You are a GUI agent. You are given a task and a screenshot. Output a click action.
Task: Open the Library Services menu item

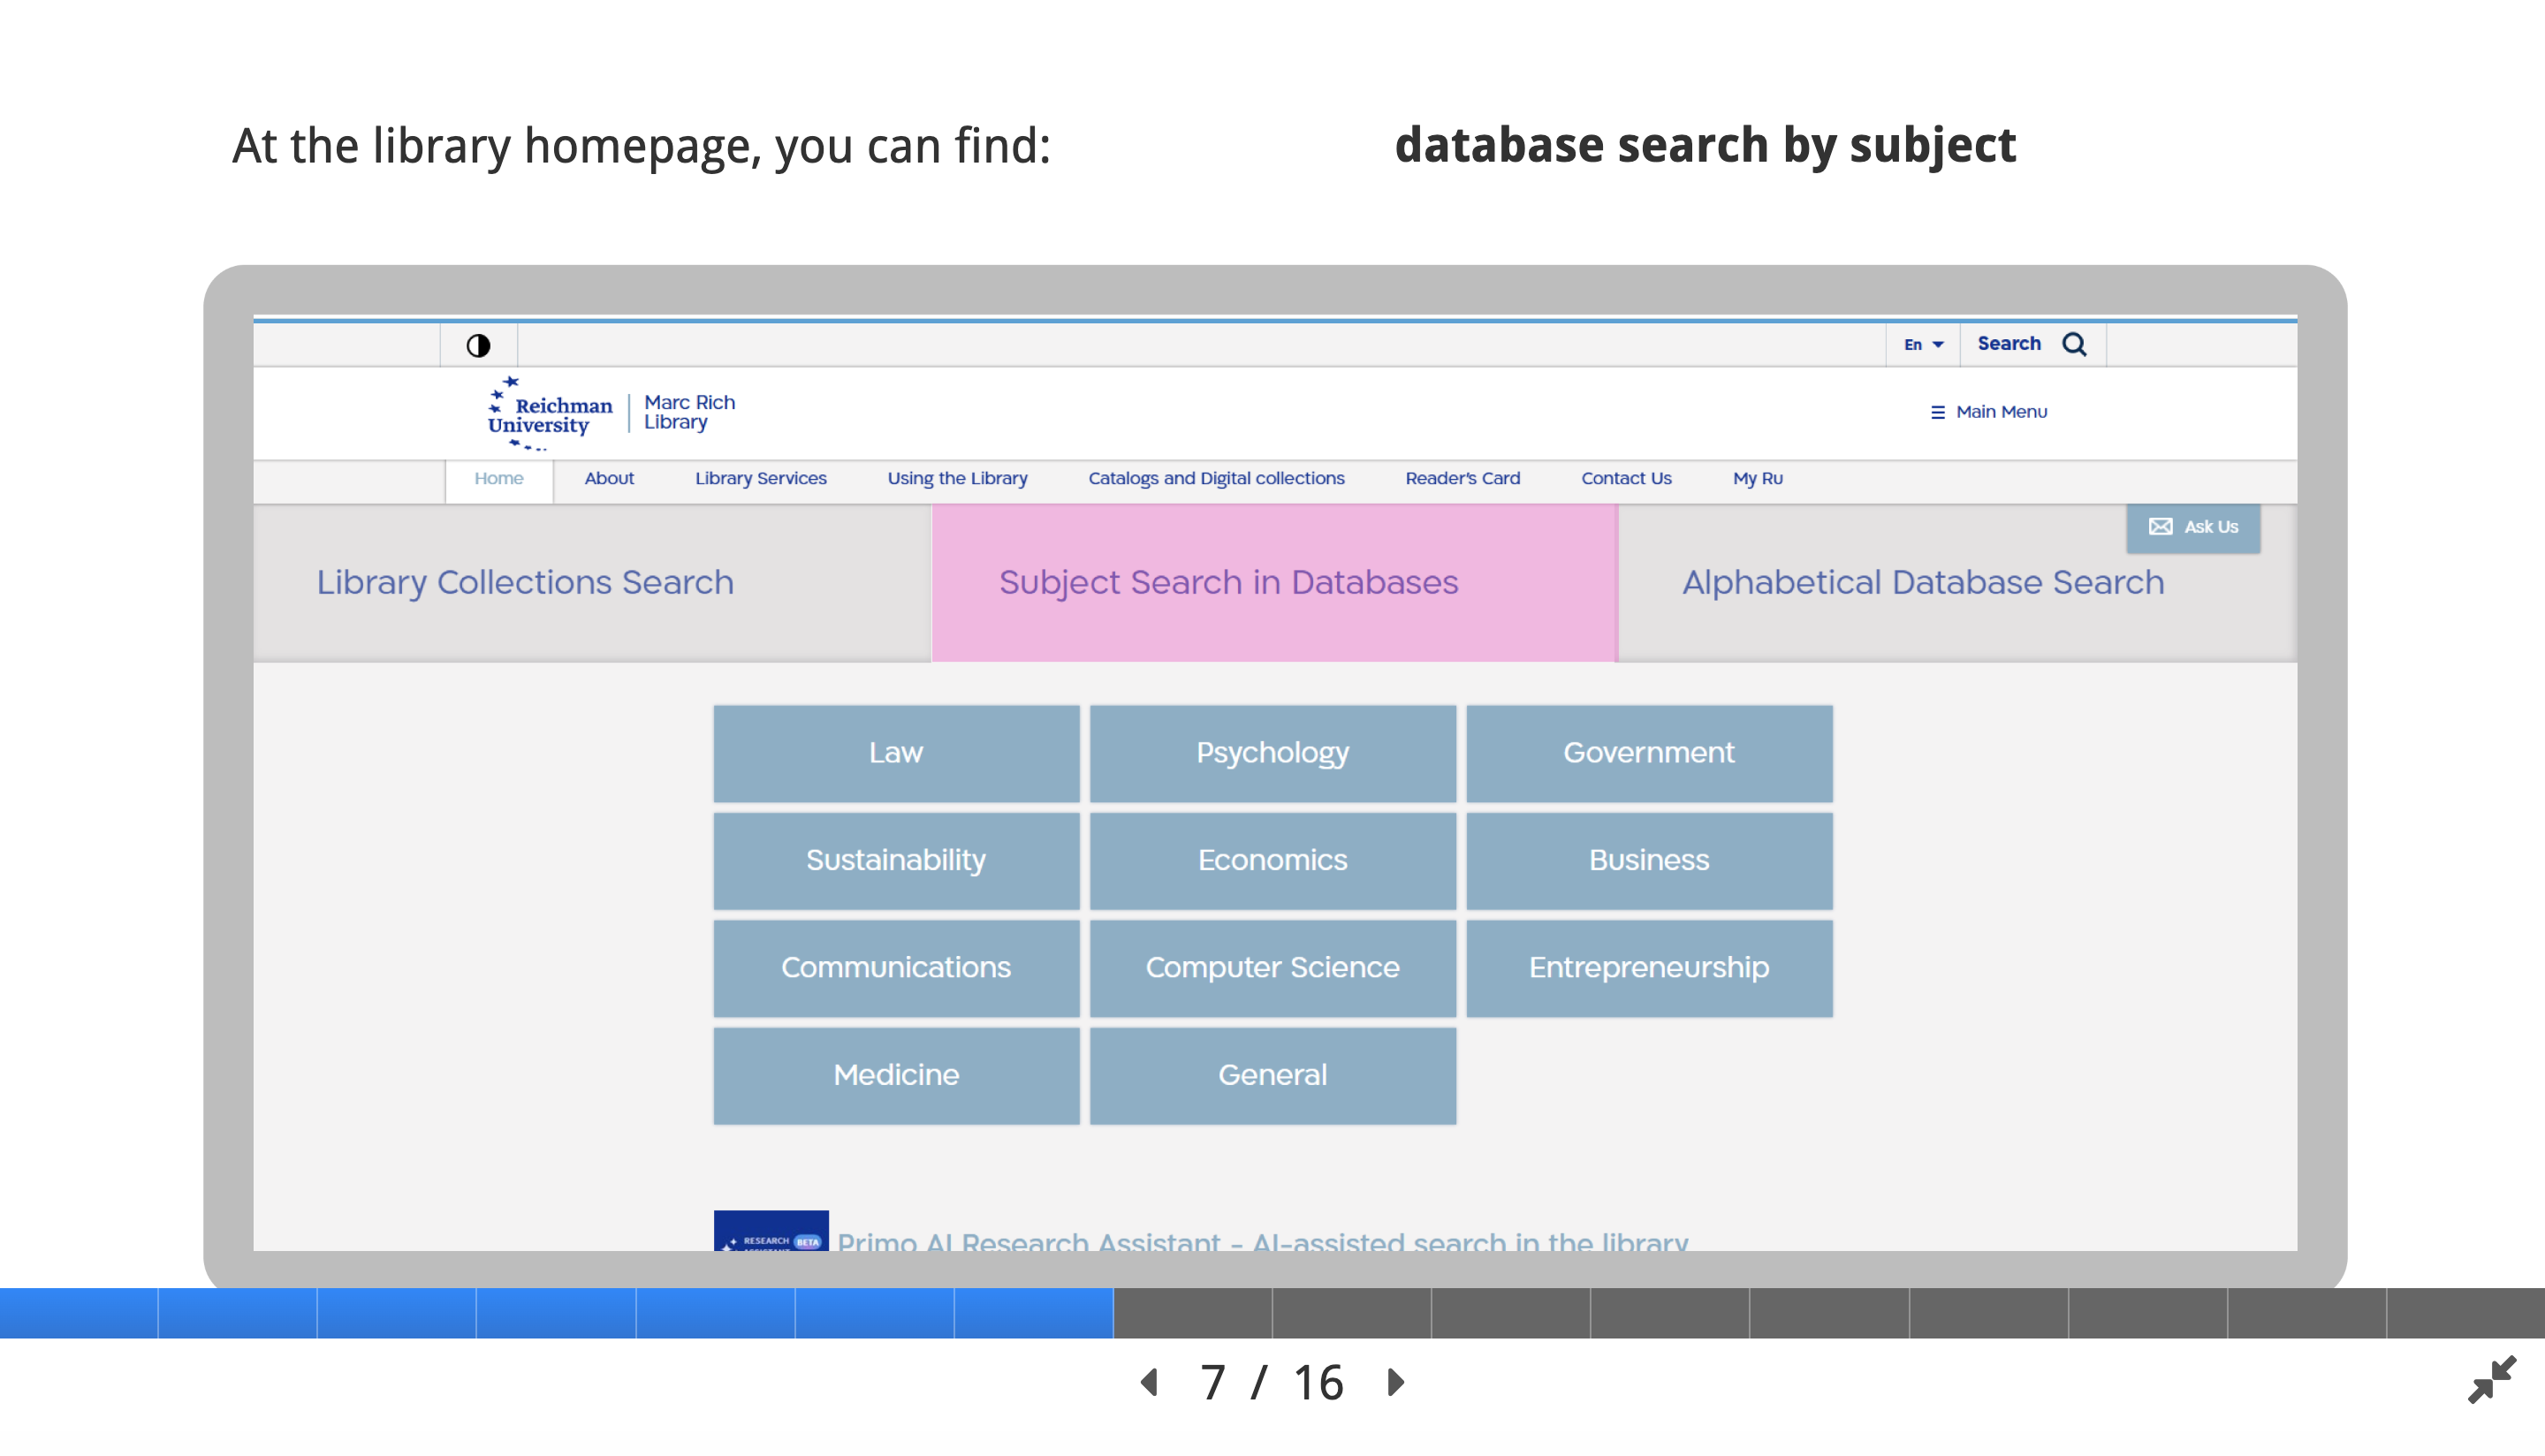[760, 478]
